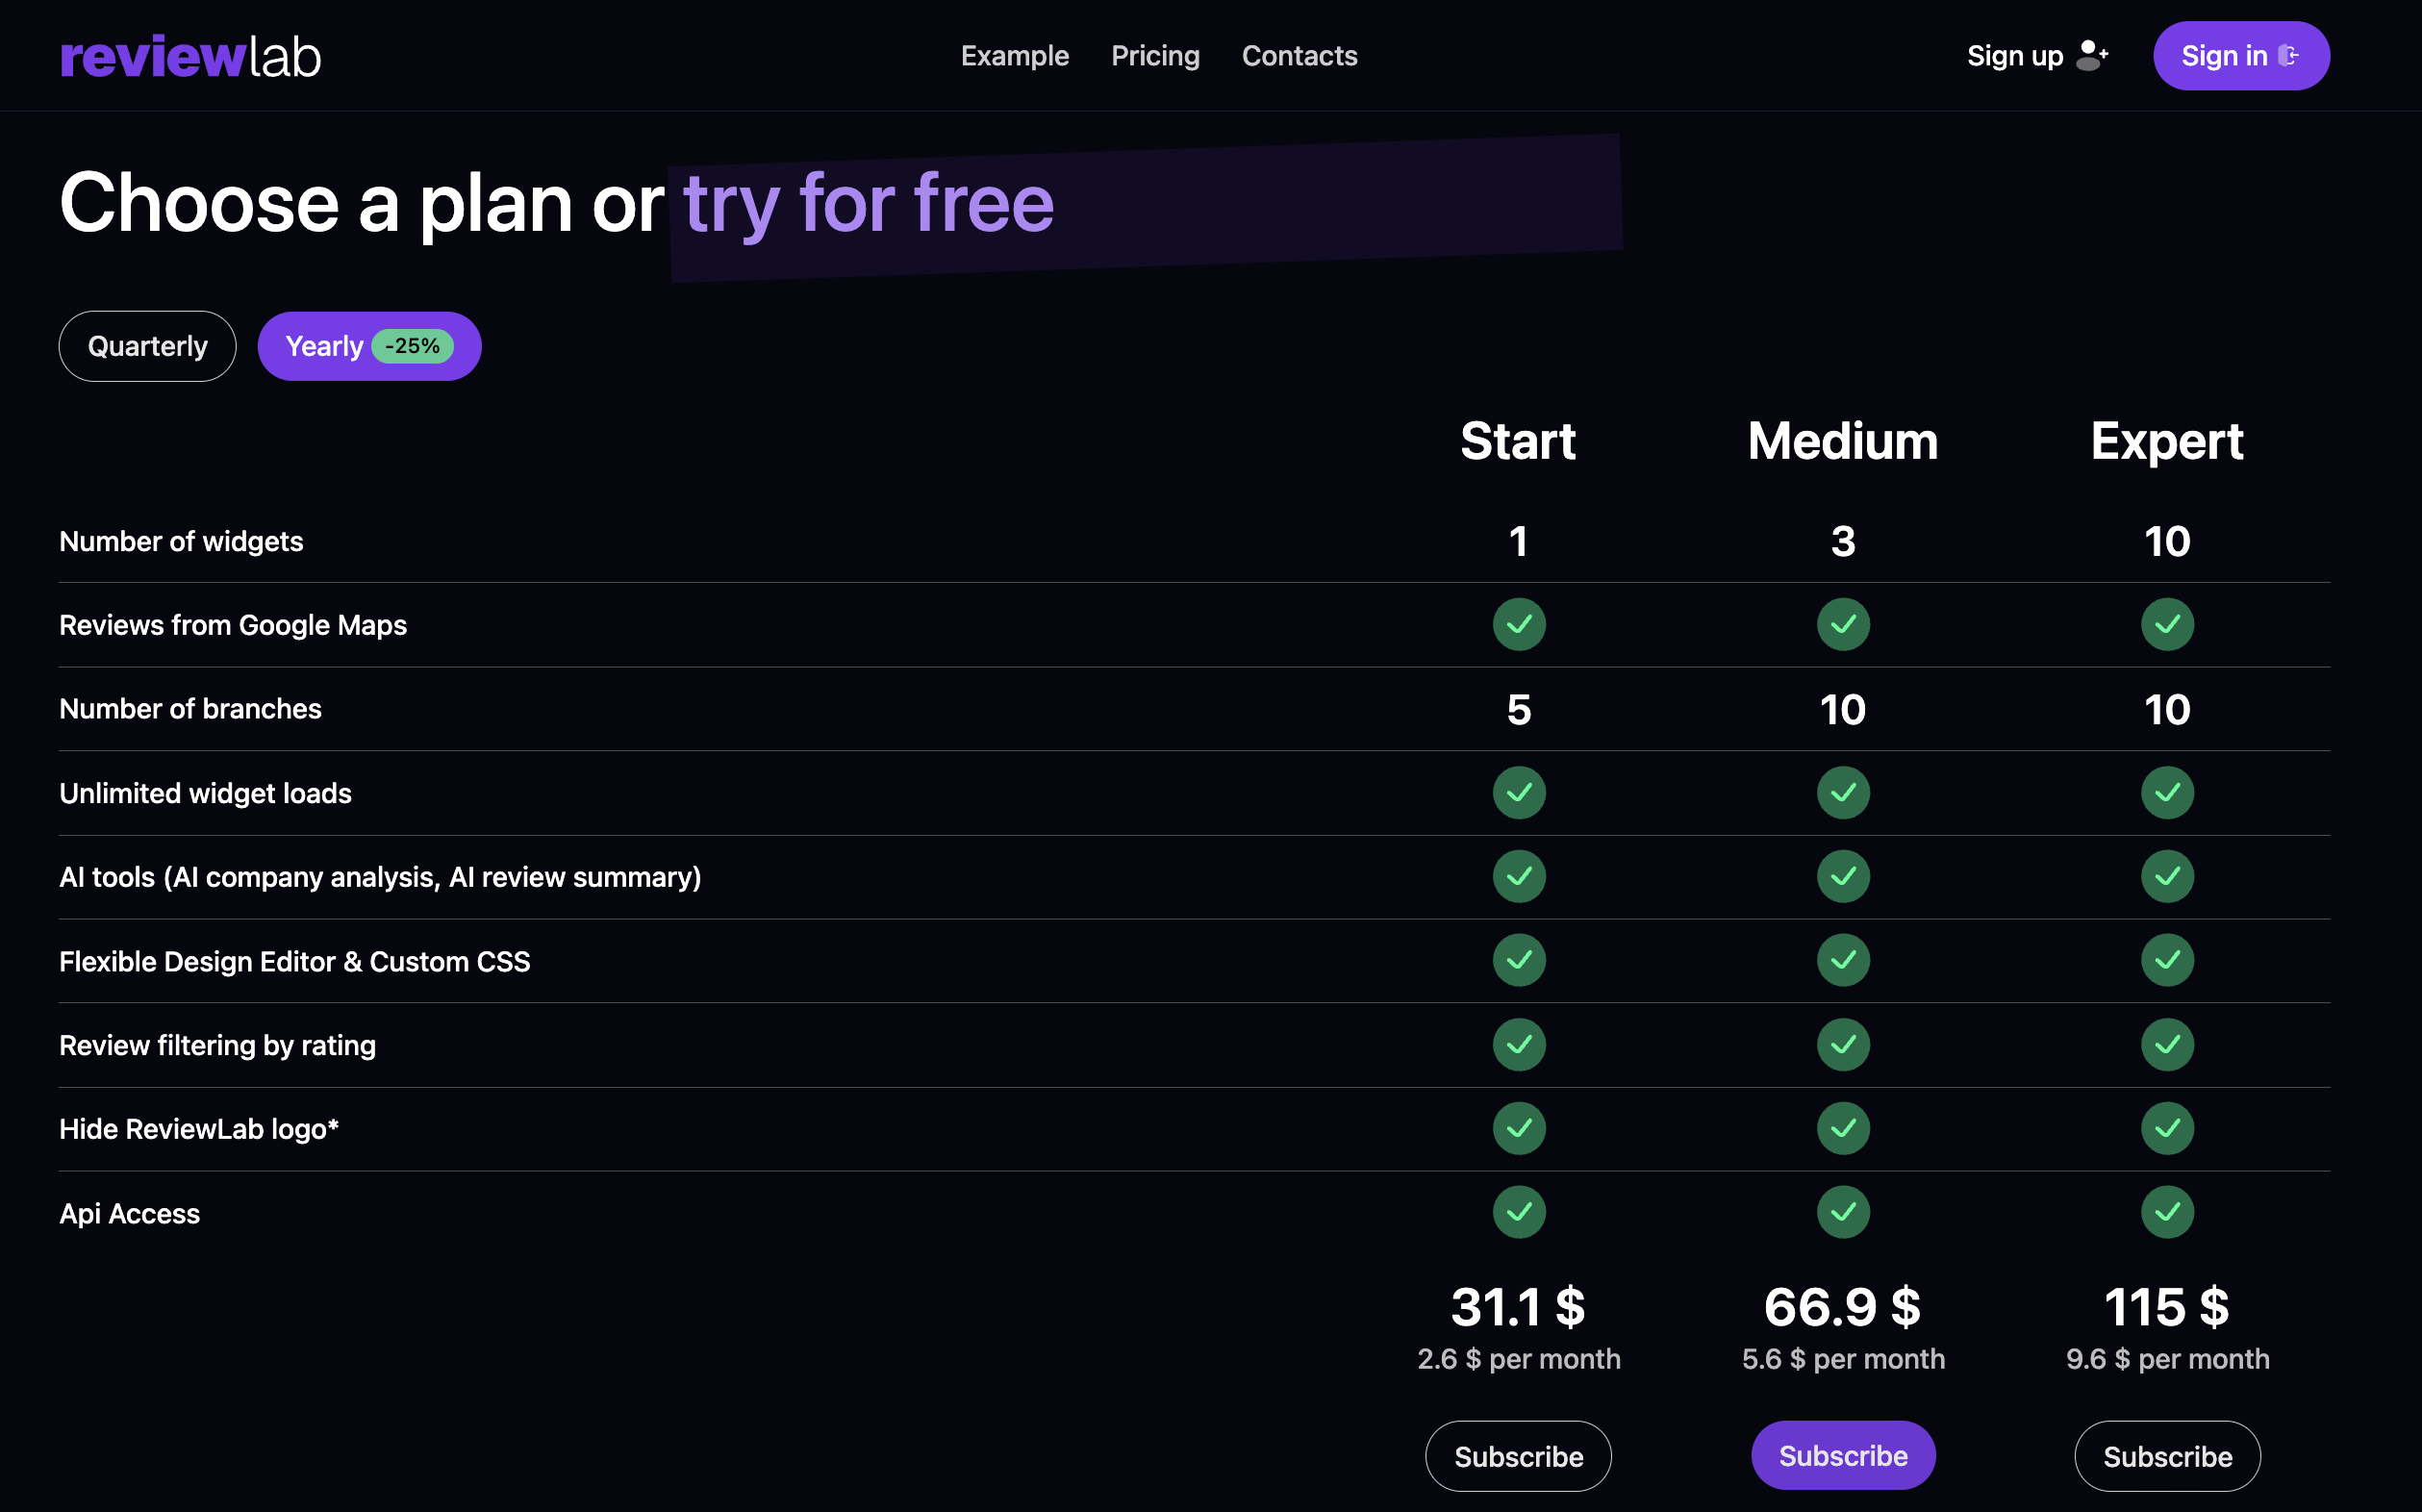
Task: Click the Sign up user-plus icon
Action: [2091, 55]
